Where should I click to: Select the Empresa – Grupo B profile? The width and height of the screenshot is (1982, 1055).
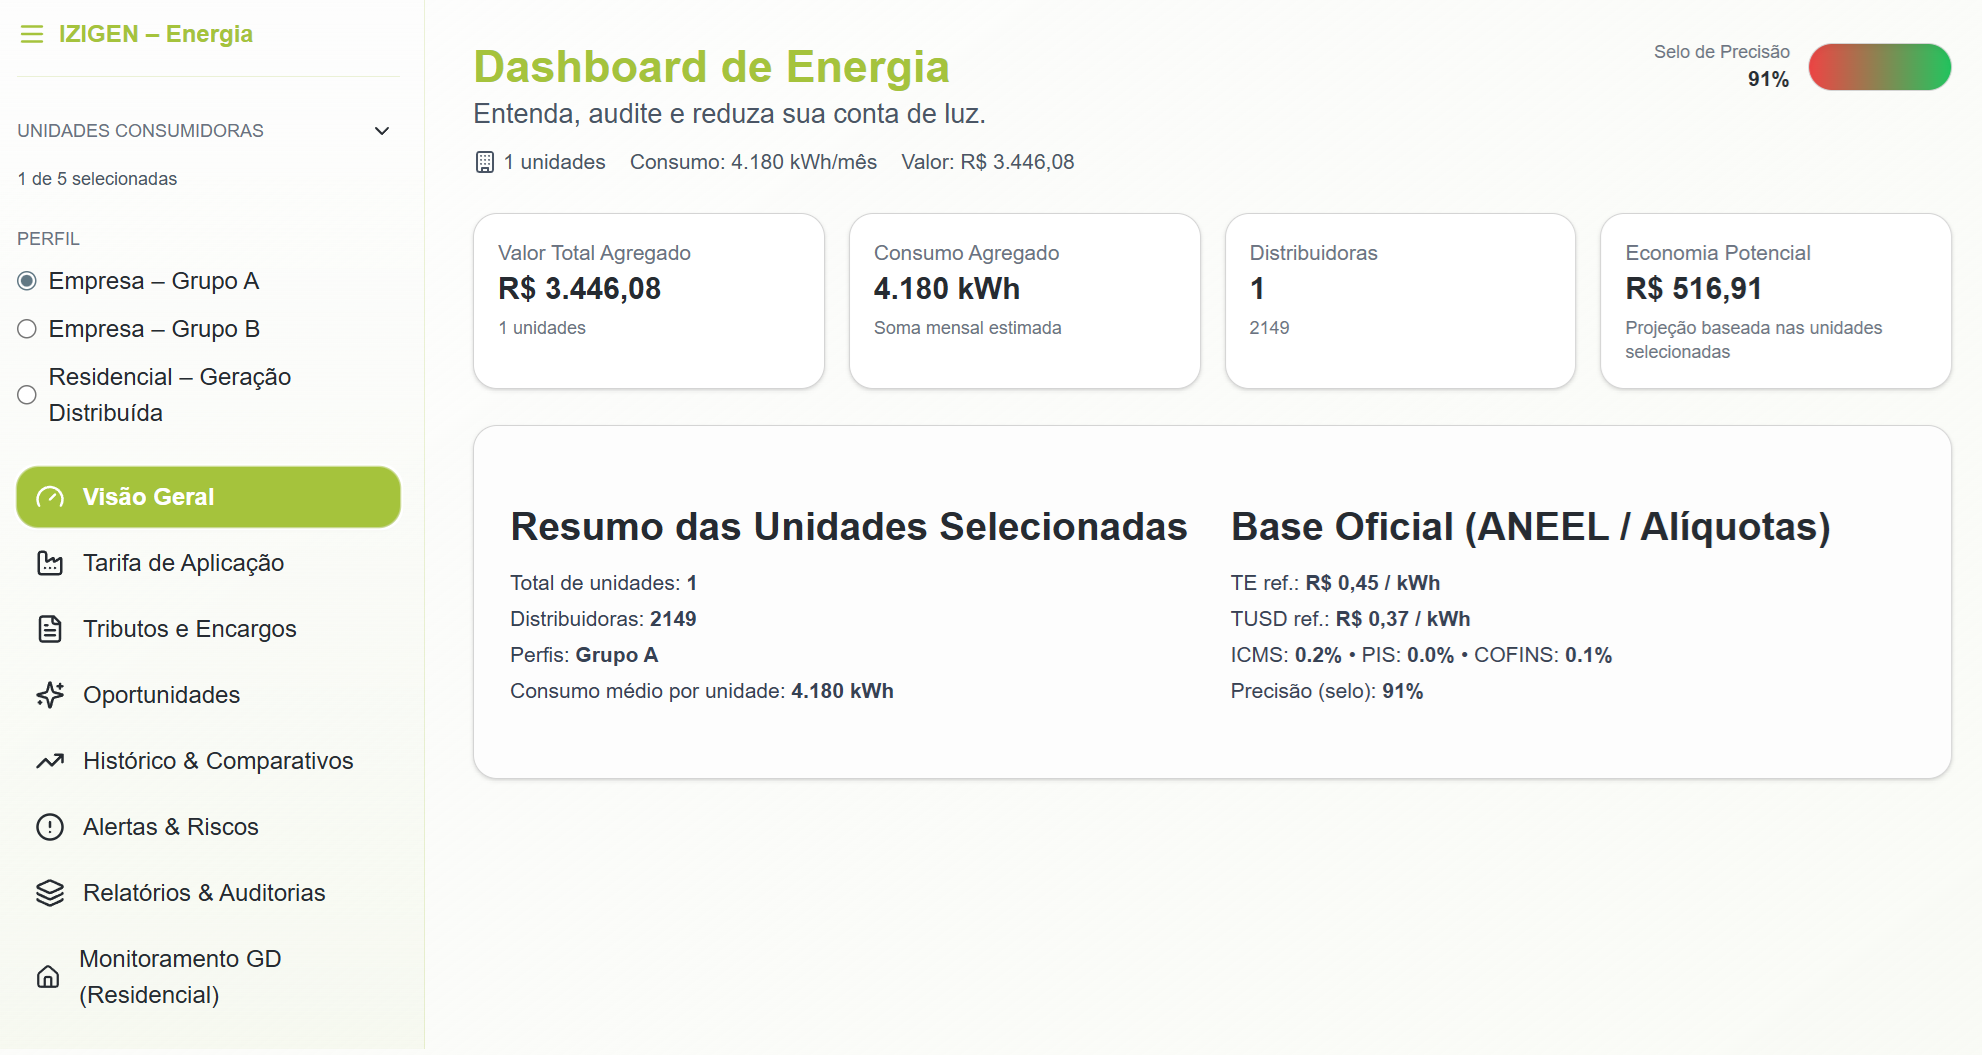tap(26, 329)
